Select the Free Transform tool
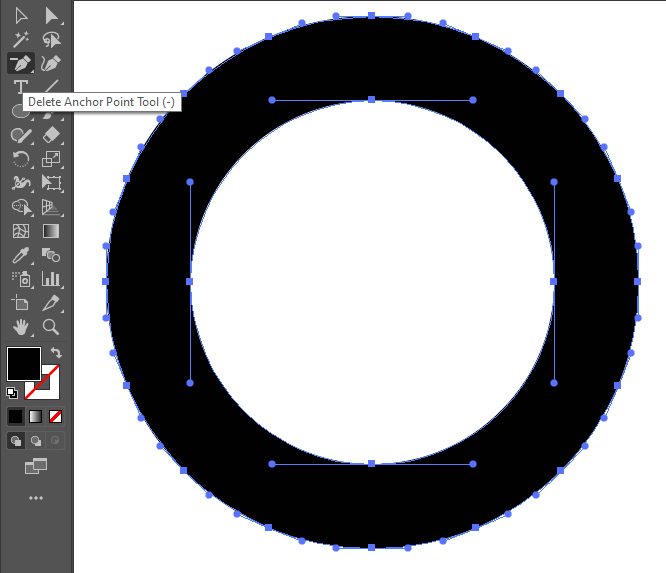Screen dimensions: 666x573 [x=51, y=183]
